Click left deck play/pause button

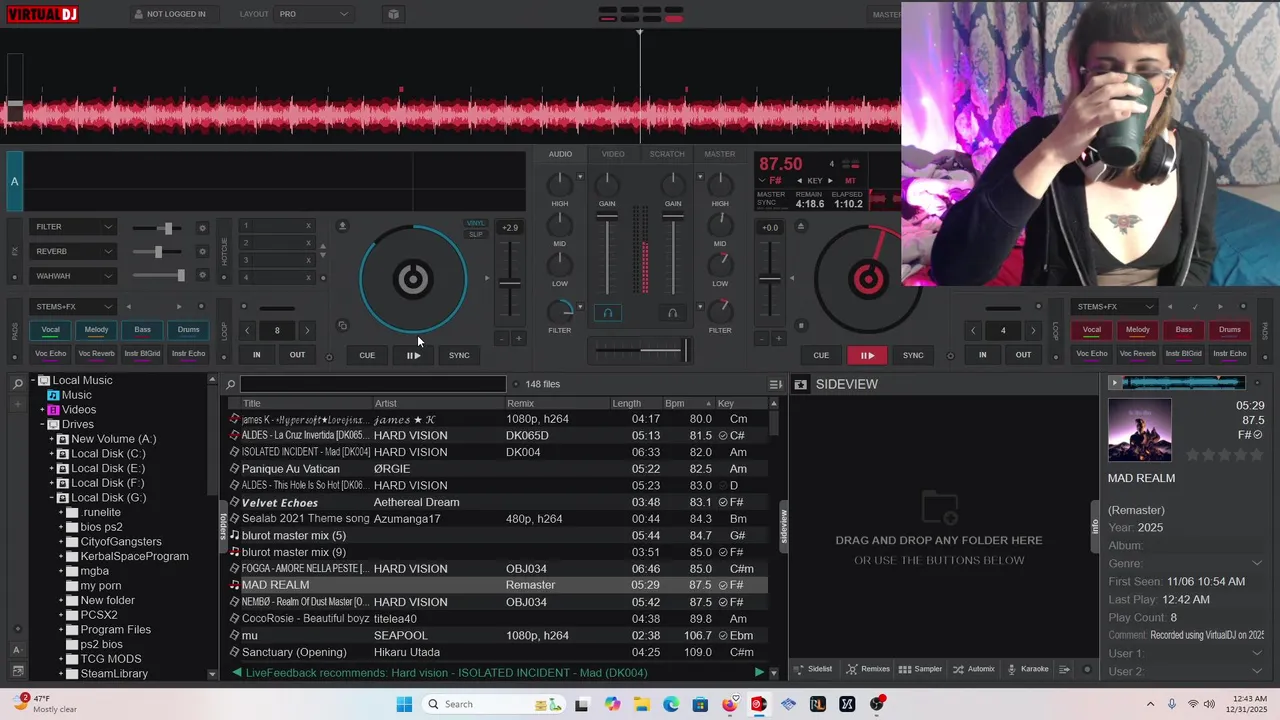point(413,355)
